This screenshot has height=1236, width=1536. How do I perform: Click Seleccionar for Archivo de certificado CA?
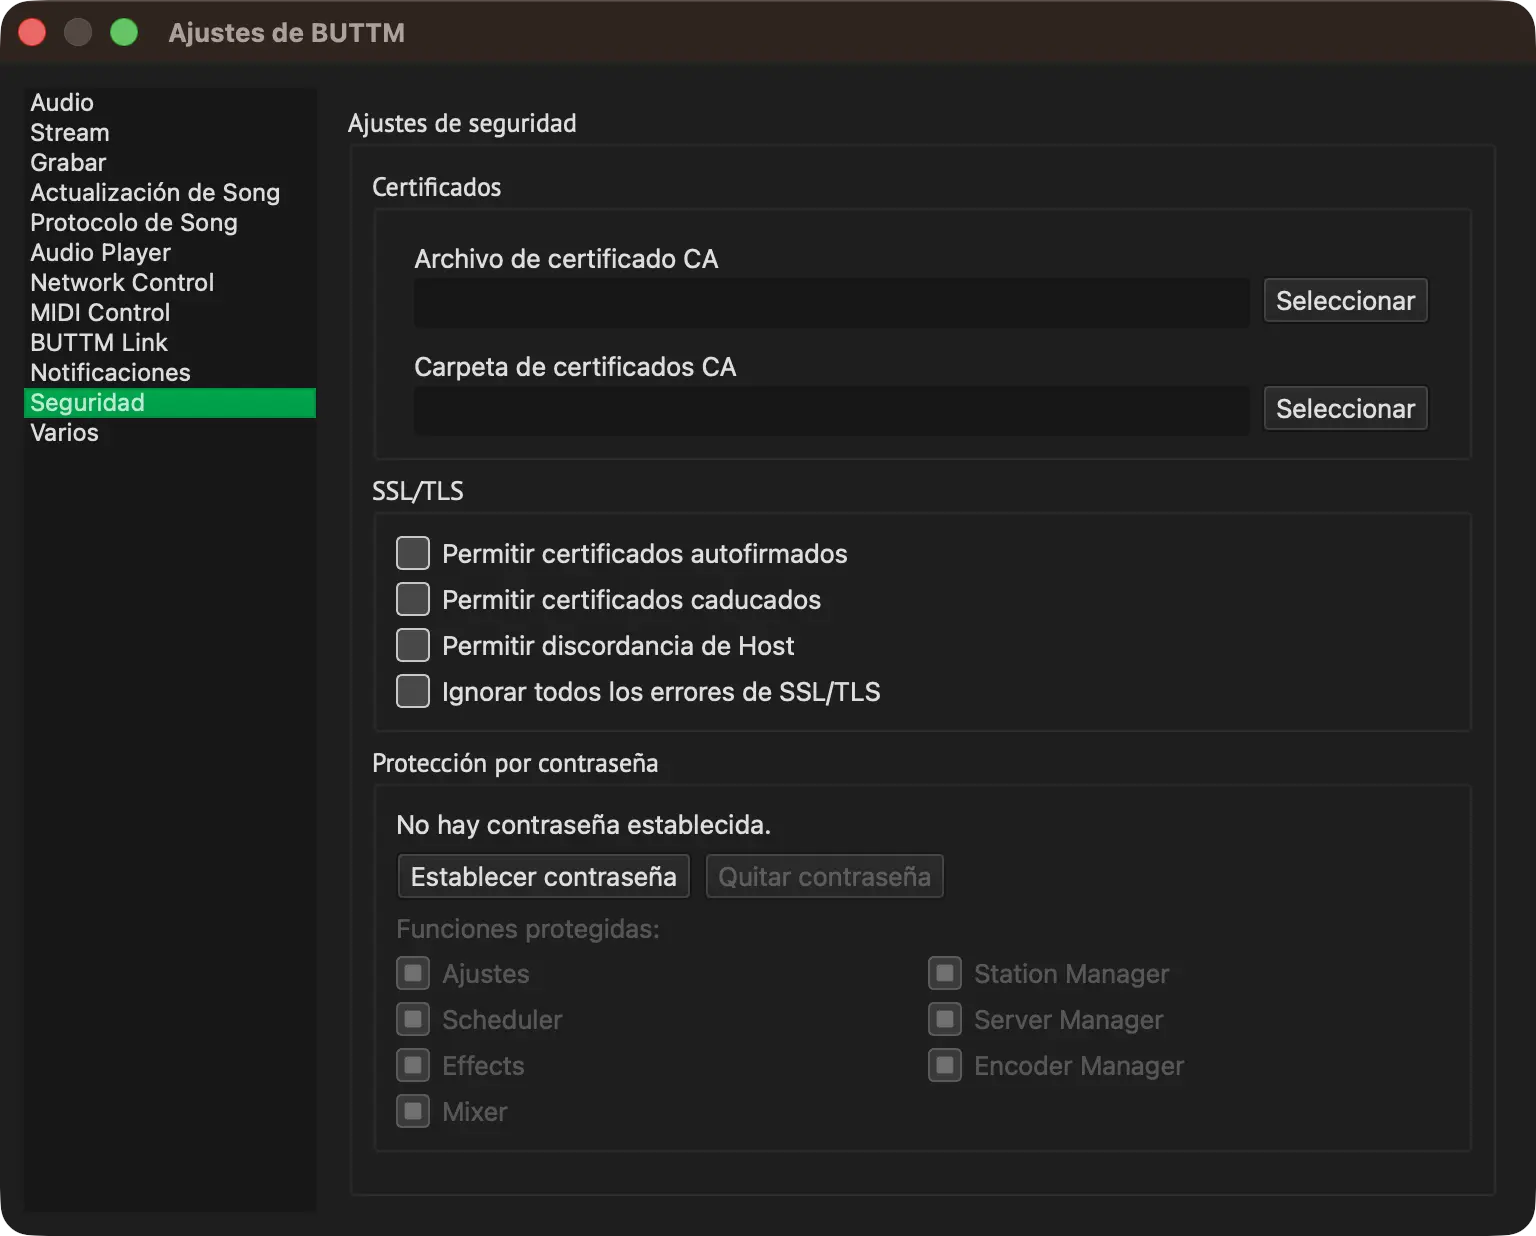pos(1345,301)
